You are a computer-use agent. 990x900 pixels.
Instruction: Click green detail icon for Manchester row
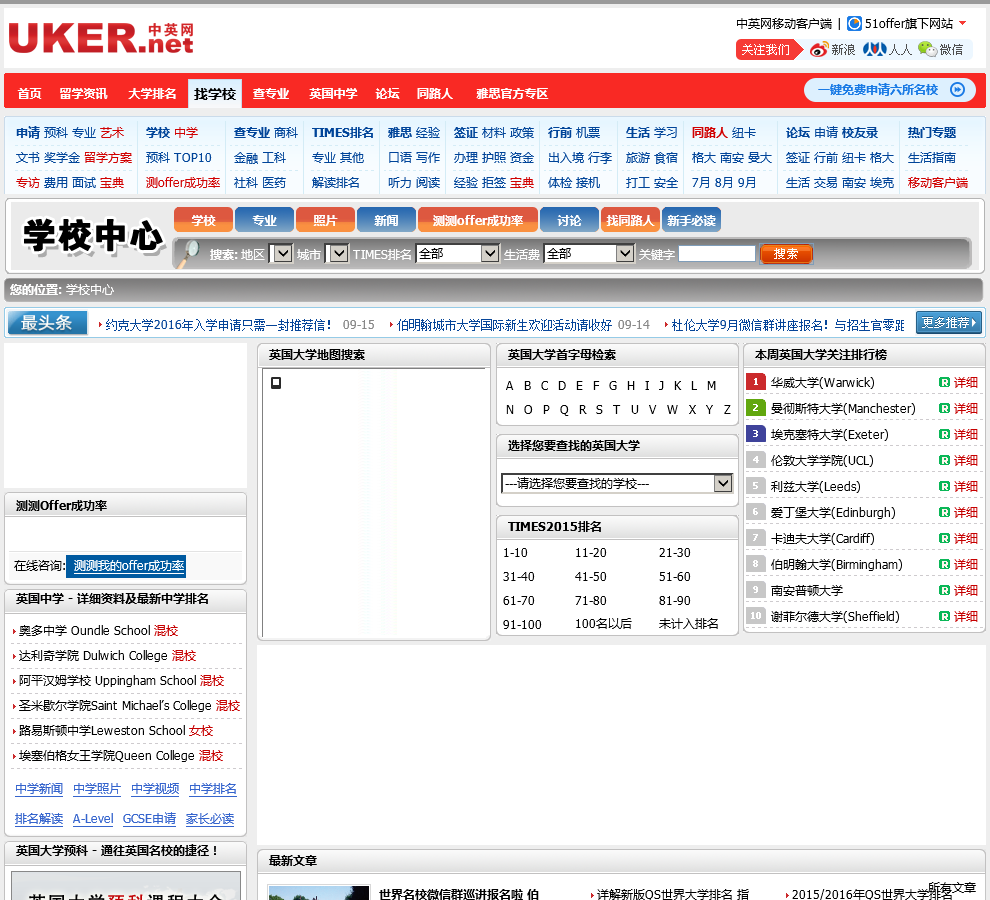pos(945,408)
